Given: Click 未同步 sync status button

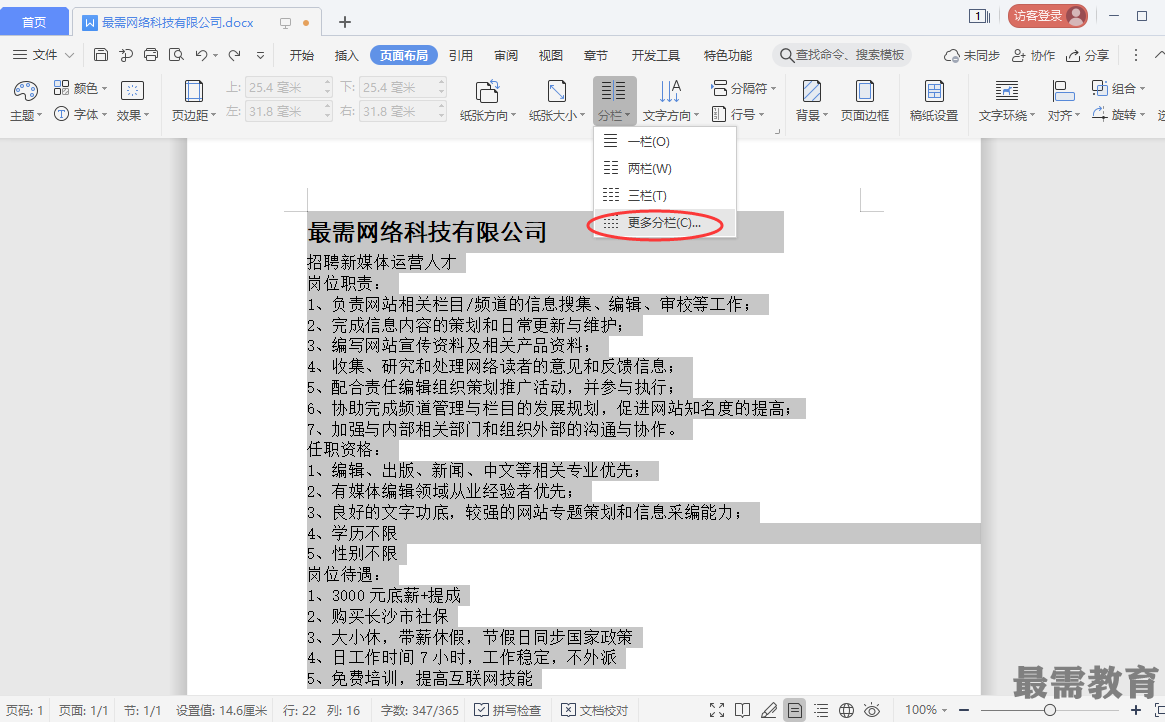Looking at the screenshot, I should pyautogui.click(x=971, y=56).
